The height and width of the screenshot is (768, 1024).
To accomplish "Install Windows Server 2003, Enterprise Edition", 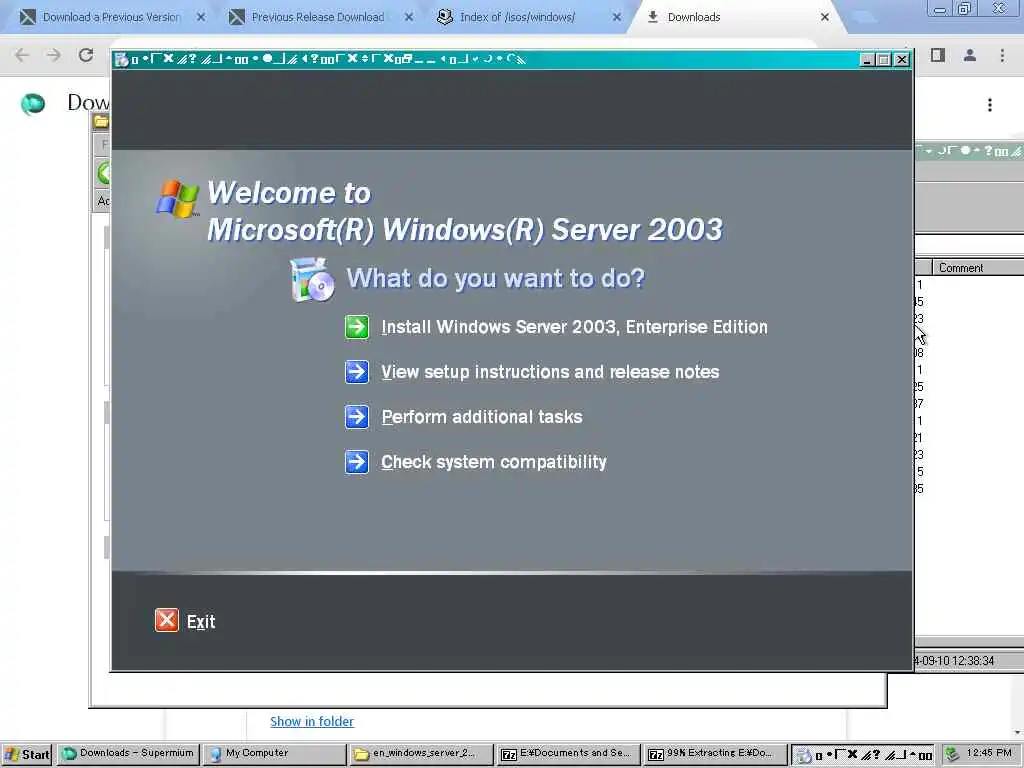I will [x=574, y=327].
